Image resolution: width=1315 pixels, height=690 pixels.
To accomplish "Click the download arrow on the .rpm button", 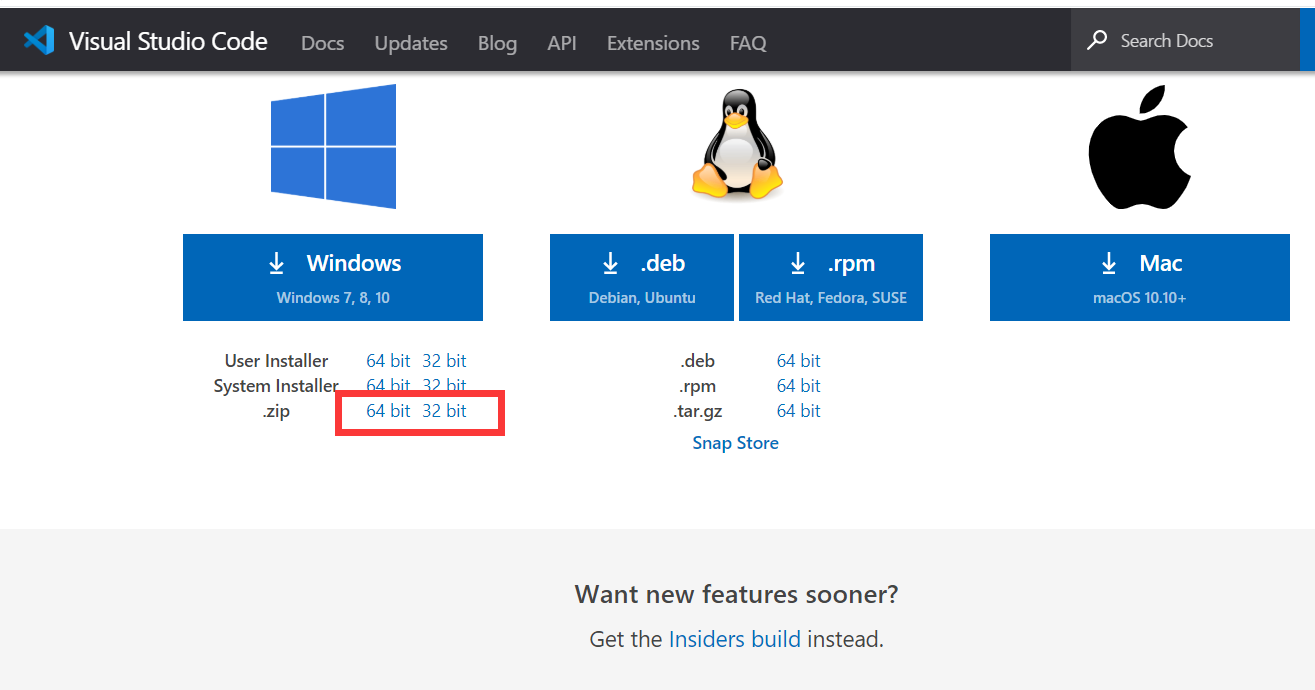I will (x=797, y=263).
